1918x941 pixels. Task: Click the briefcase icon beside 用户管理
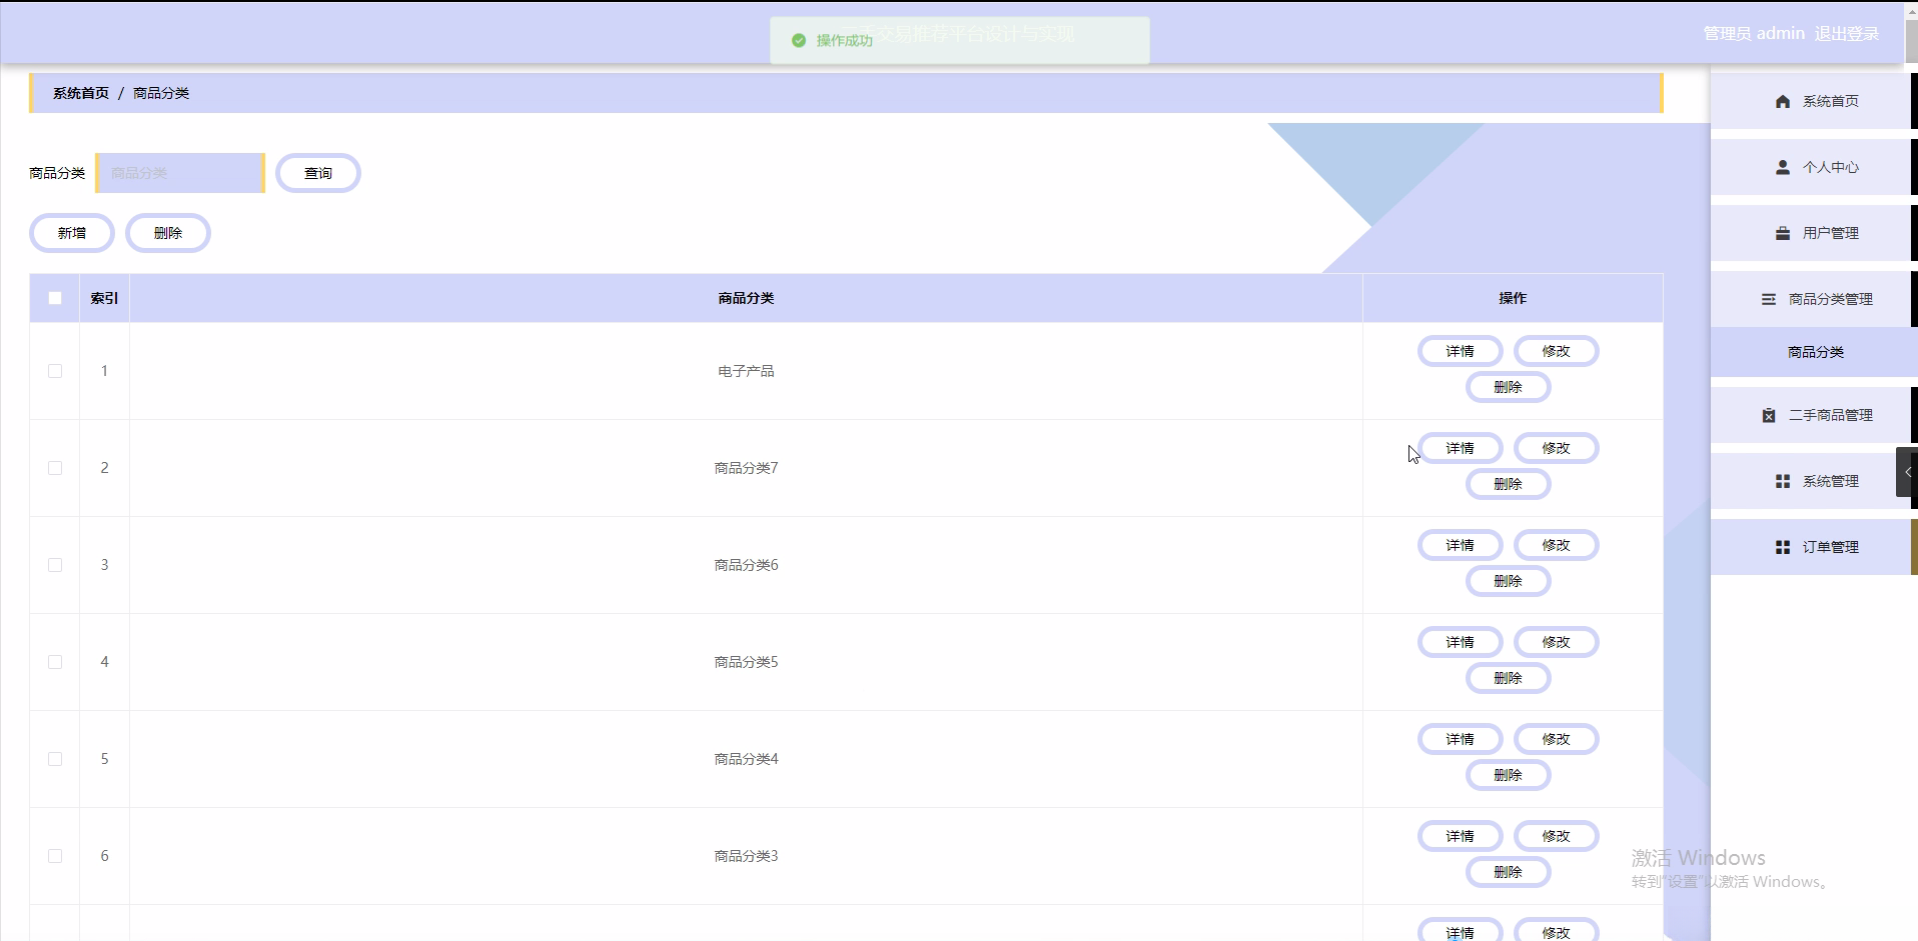[x=1782, y=233]
